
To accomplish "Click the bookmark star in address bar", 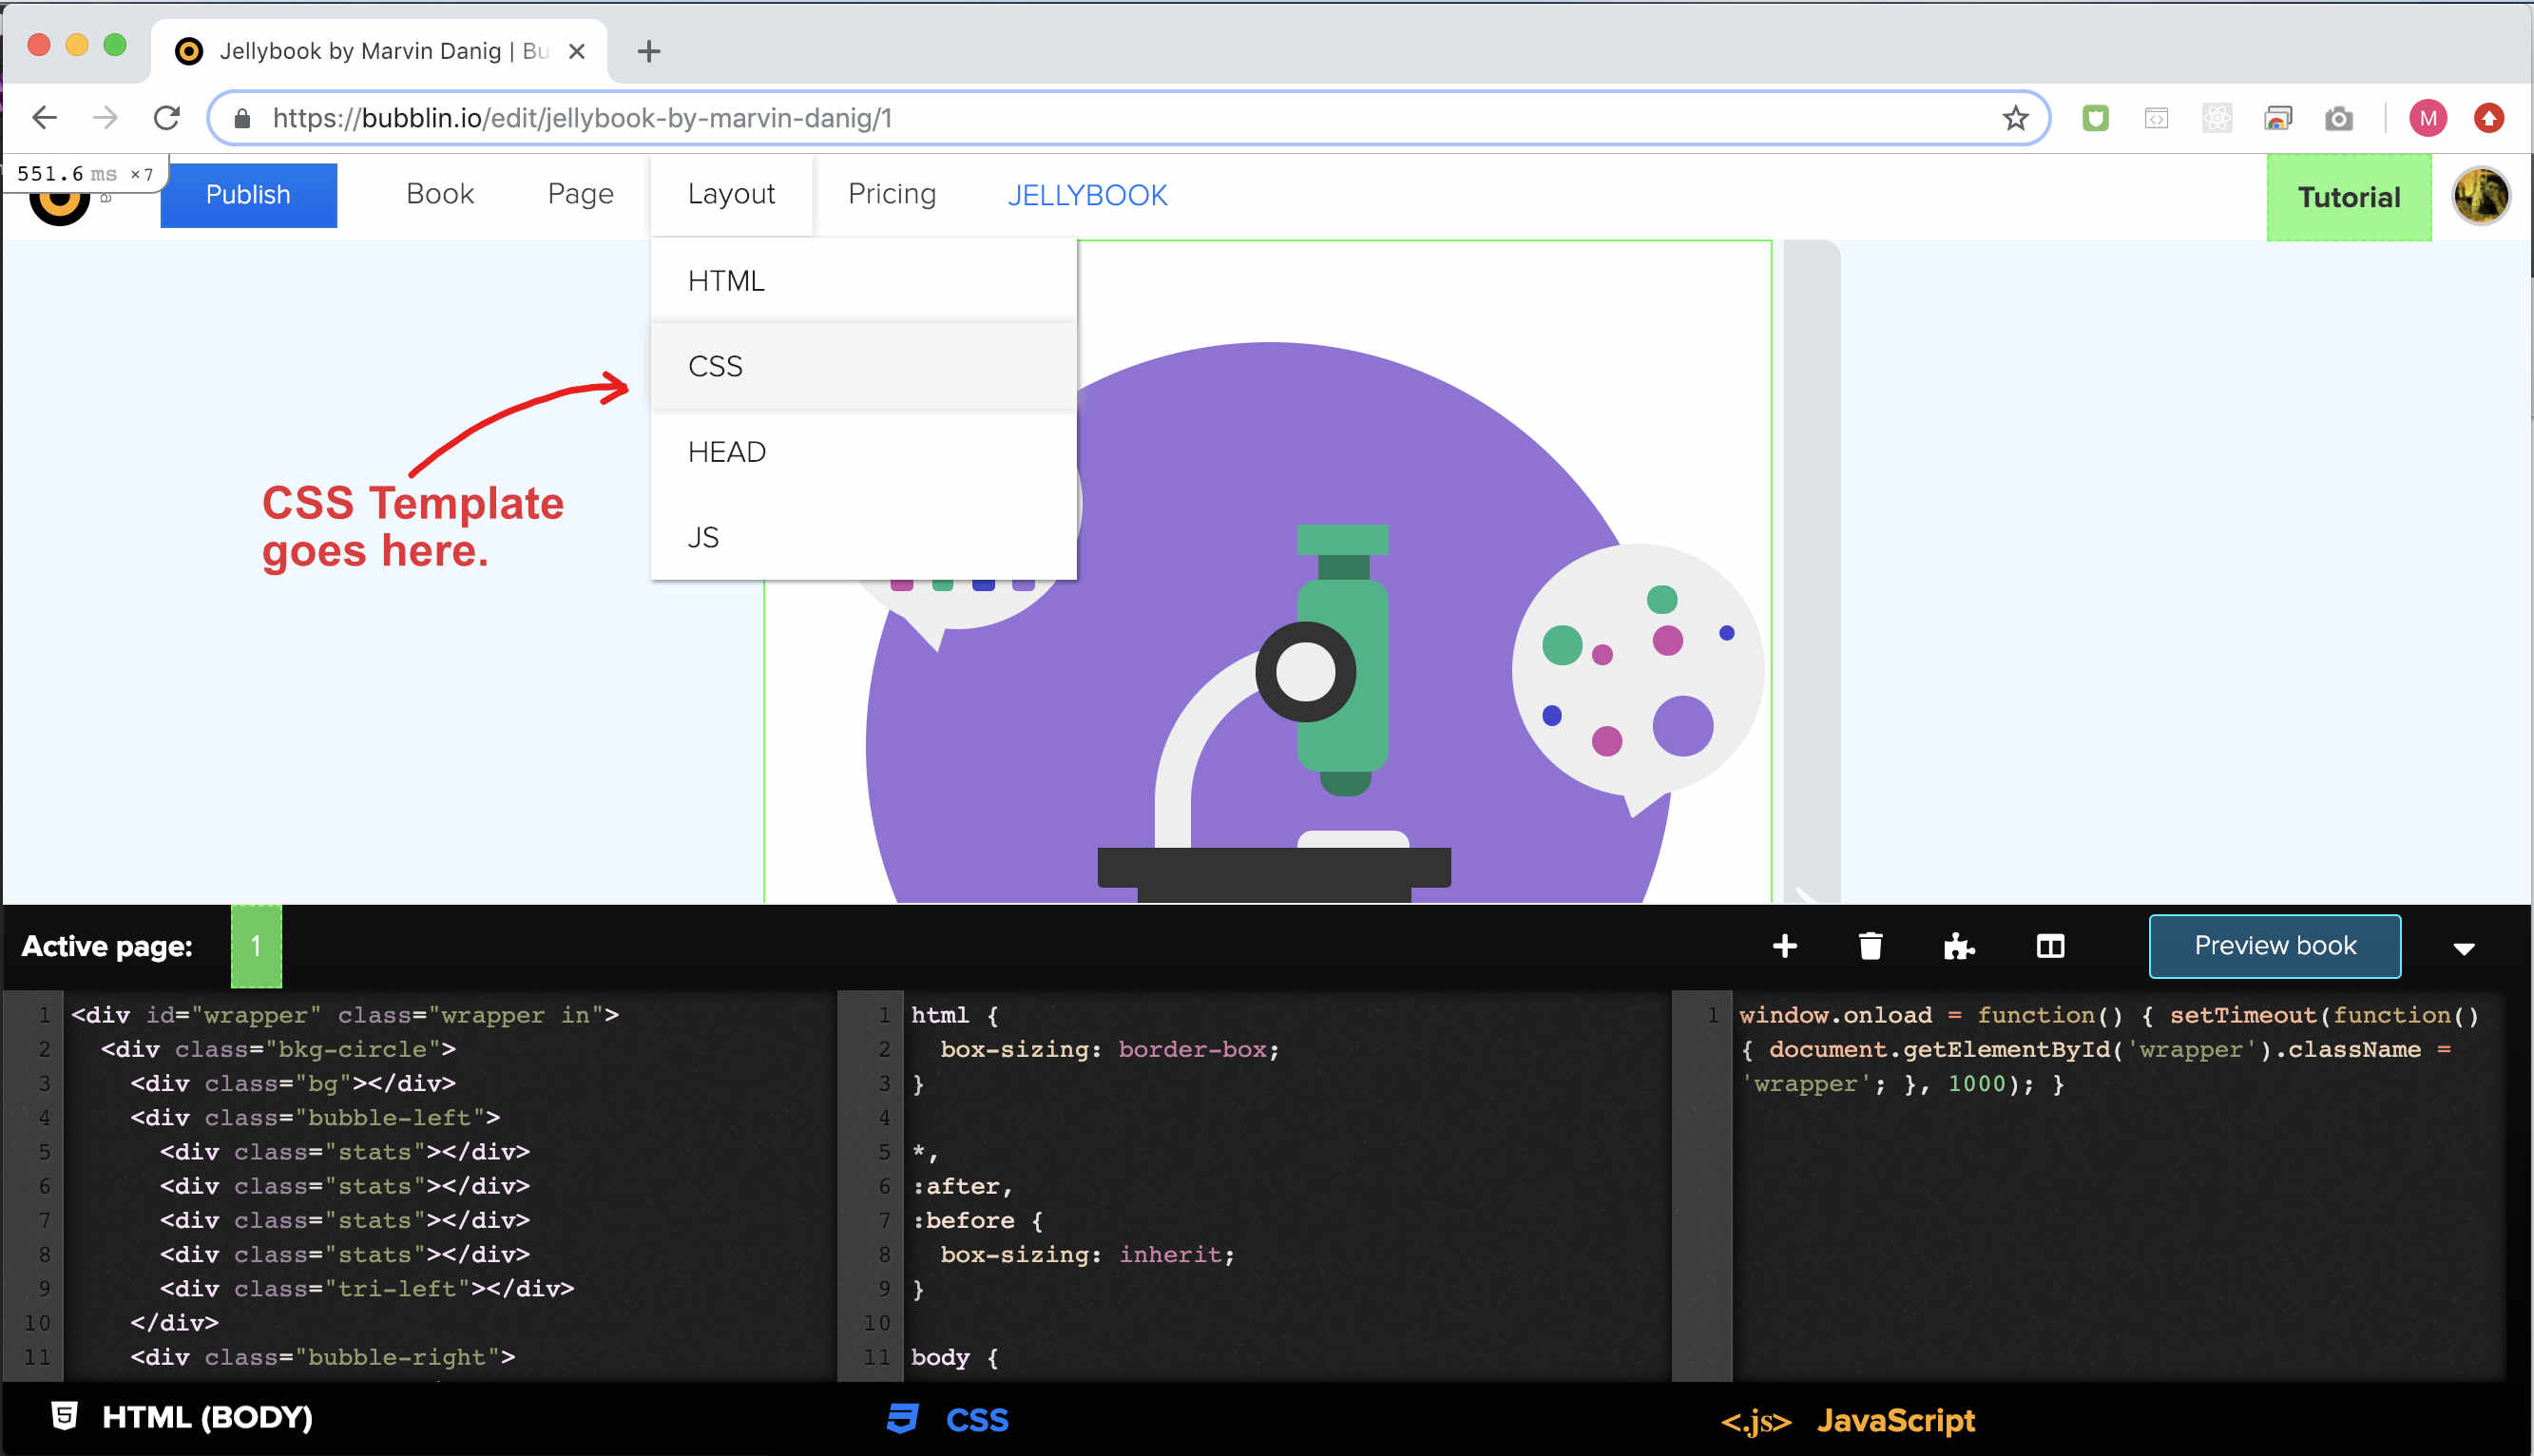I will [x=2015, y=118].
